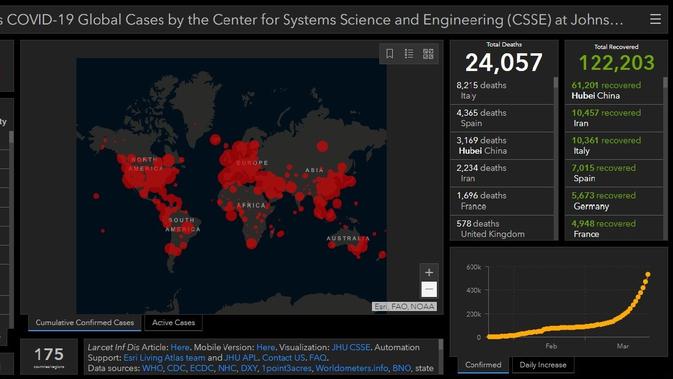The height and width of the screenshot is (379, 673).
Task: Click the Total Recovered list scrollbar
Action: pos(666,158)
